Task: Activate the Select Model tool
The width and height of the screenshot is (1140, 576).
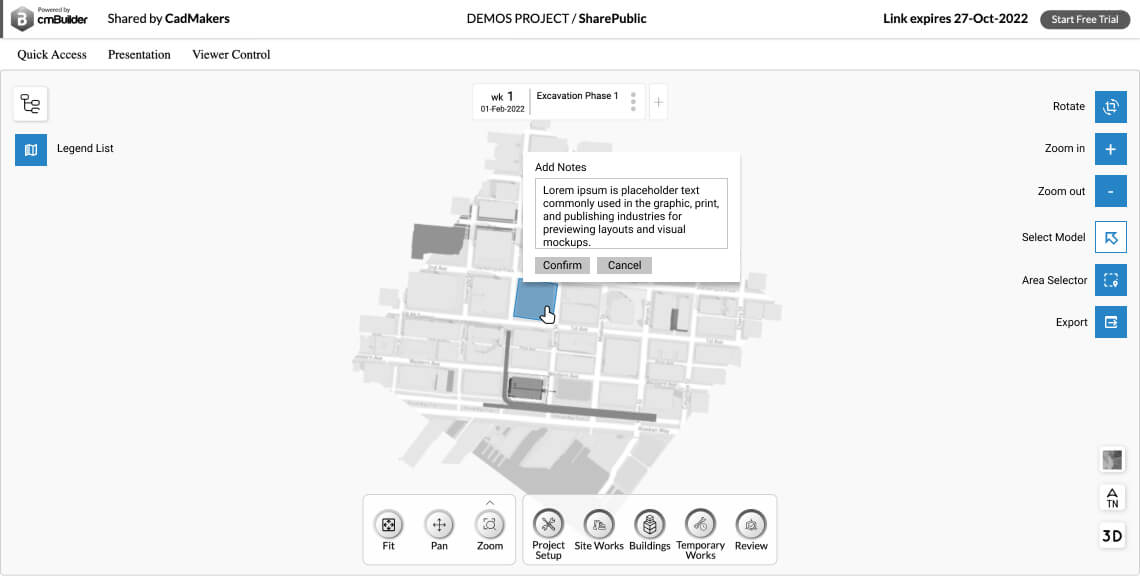Action: tap(1110, 237)
